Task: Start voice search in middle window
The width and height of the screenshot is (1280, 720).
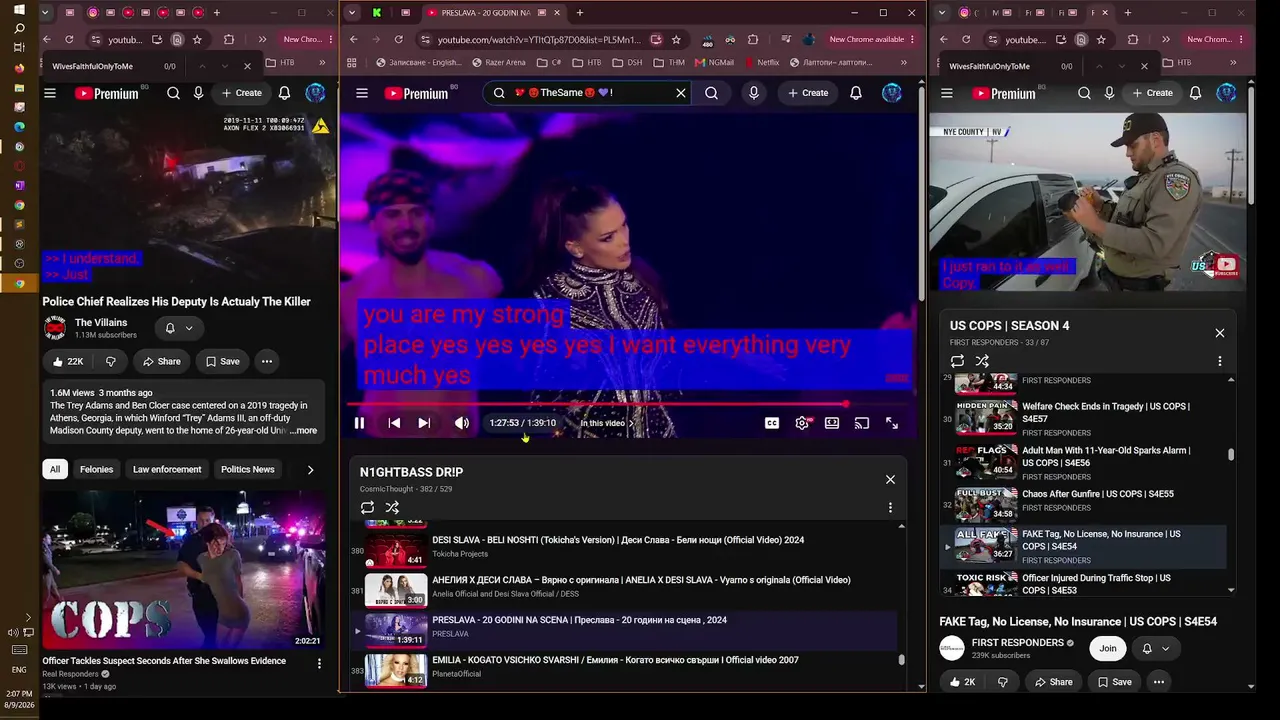Action: click(754, 93)
